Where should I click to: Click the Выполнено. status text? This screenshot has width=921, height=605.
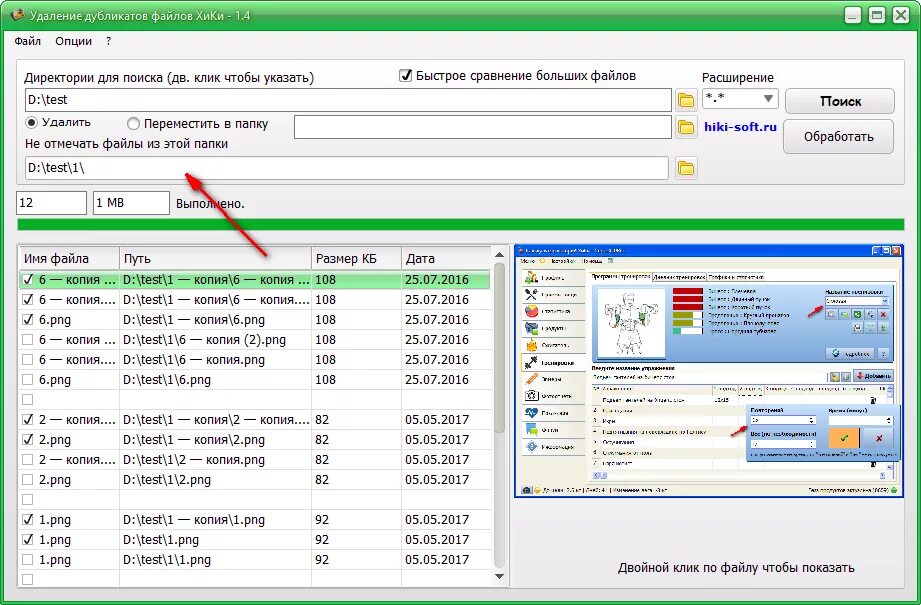pyautogui.click(x=210, y=204)
